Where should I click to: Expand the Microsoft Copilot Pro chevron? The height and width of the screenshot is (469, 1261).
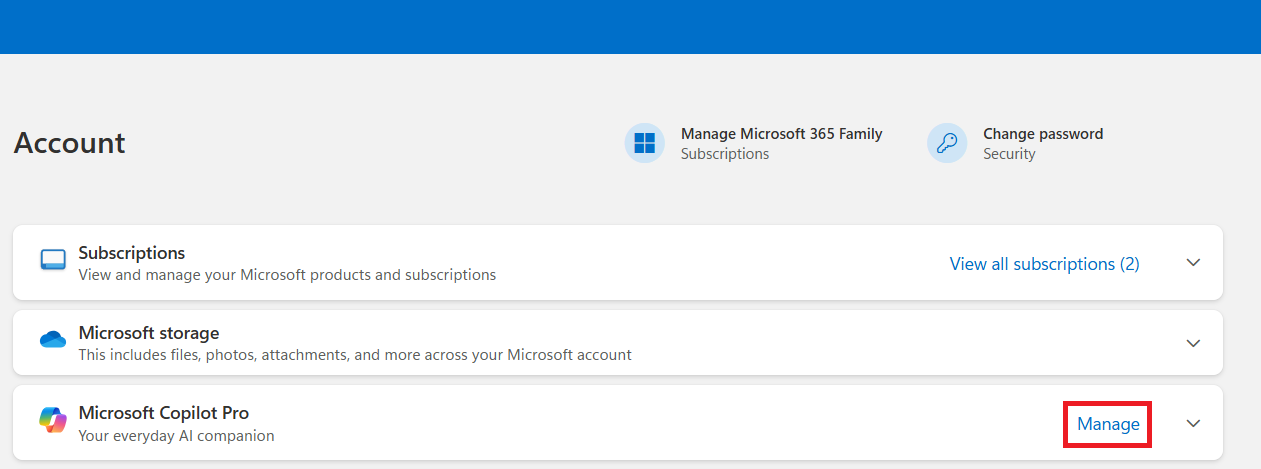point(1192,423)
